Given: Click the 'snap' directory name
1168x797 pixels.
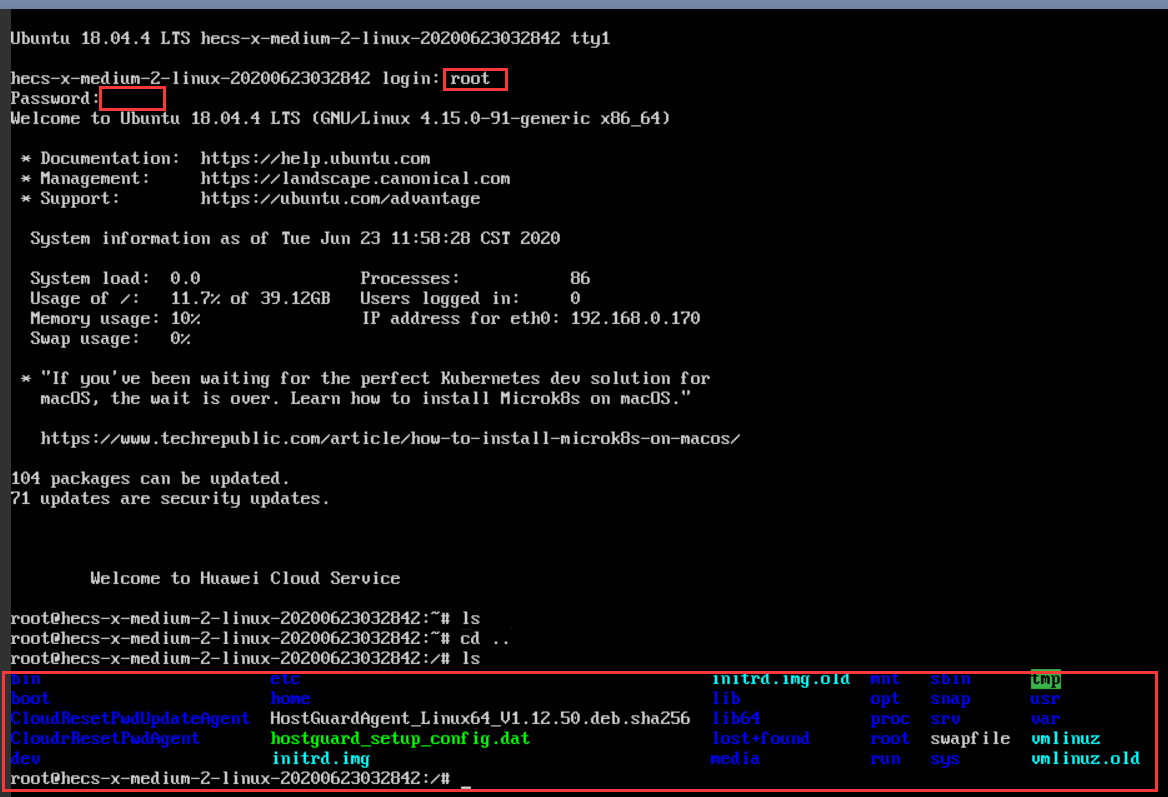Looking at the screenshot, I should [x=950, y=699].
